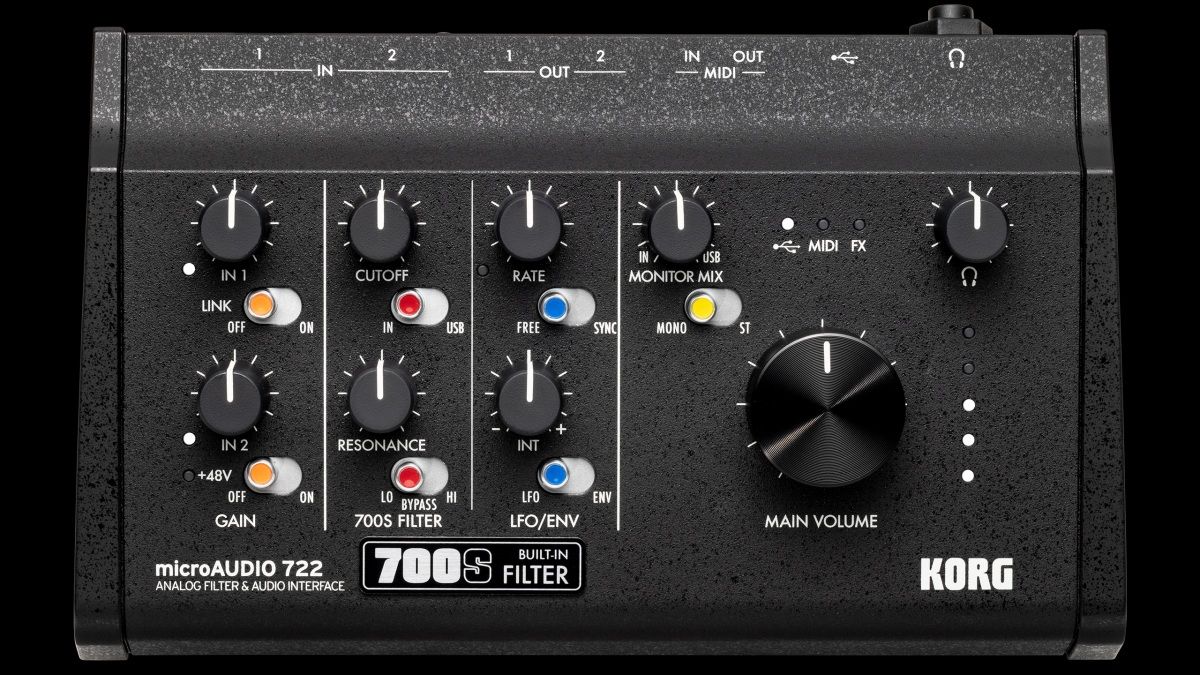Click the INT intensity knob
Image resolution: width=1200 pixels, height=675 pixels.
(528, 398)
